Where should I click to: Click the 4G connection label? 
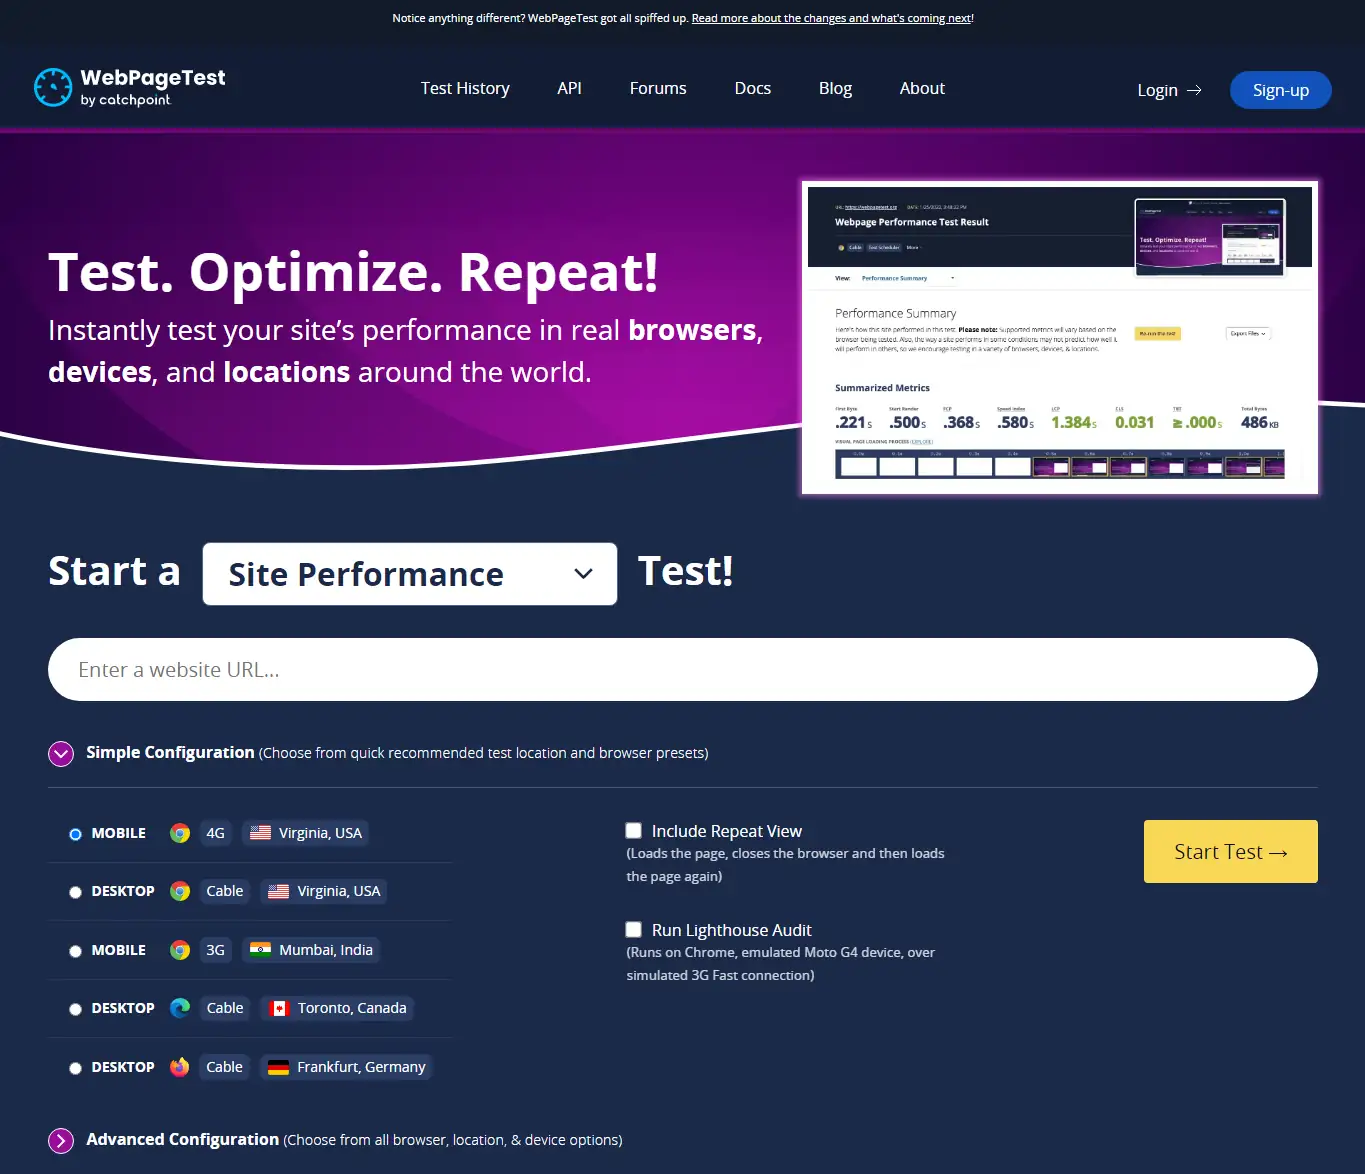pos(215,833)
